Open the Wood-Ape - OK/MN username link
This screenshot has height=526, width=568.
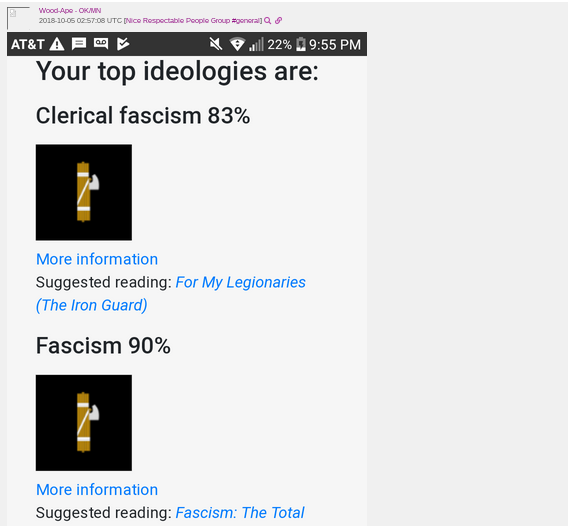[x=70, y=11]
